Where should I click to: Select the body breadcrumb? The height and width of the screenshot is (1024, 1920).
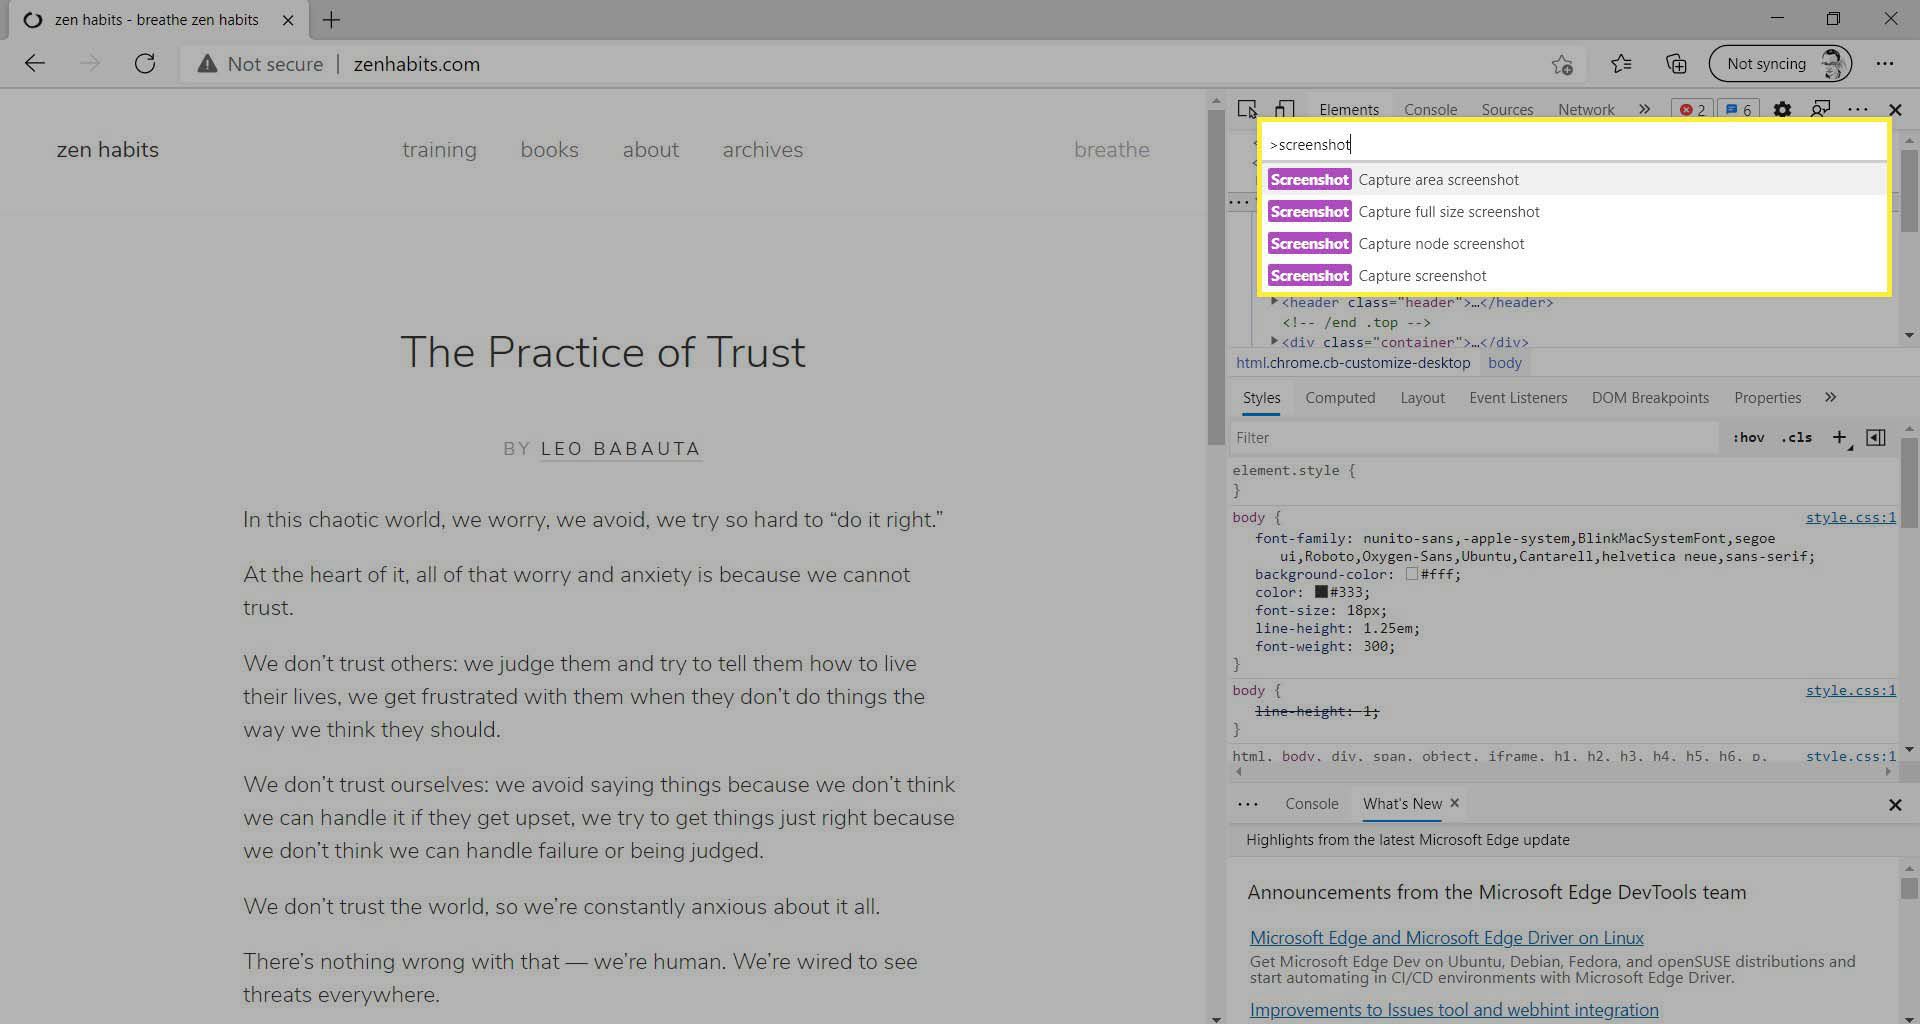click(x=1504, y=363)
